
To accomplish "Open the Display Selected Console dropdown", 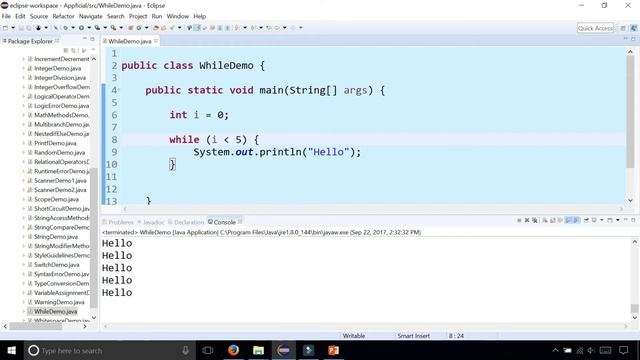I will 602,220.
